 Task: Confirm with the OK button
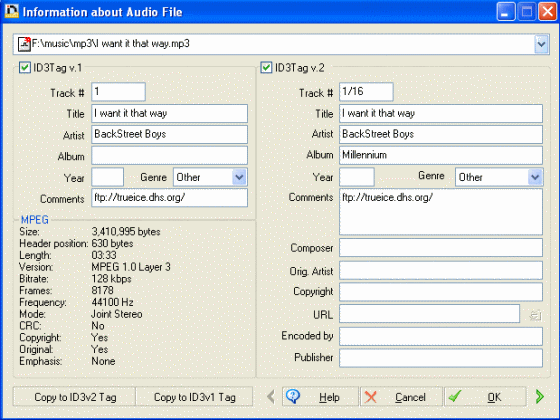coord(485,397)
